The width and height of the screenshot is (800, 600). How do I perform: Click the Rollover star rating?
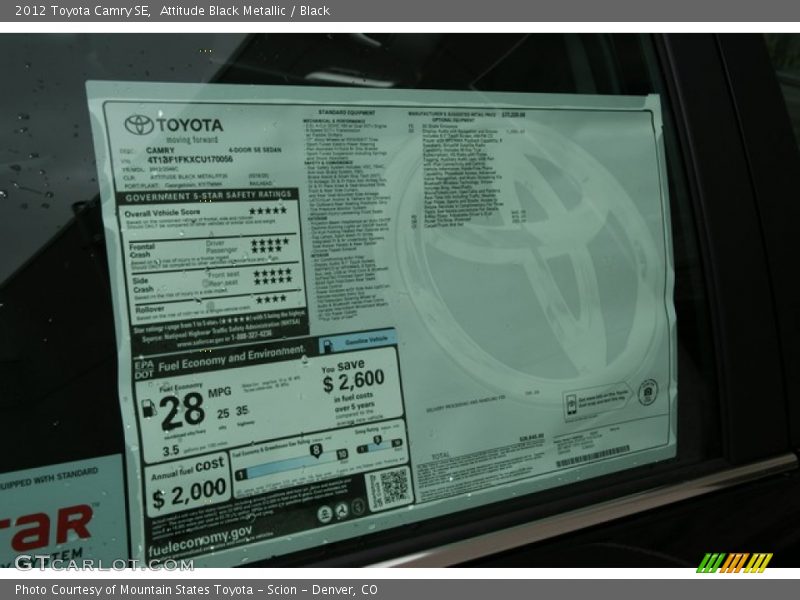coord(270,299)
